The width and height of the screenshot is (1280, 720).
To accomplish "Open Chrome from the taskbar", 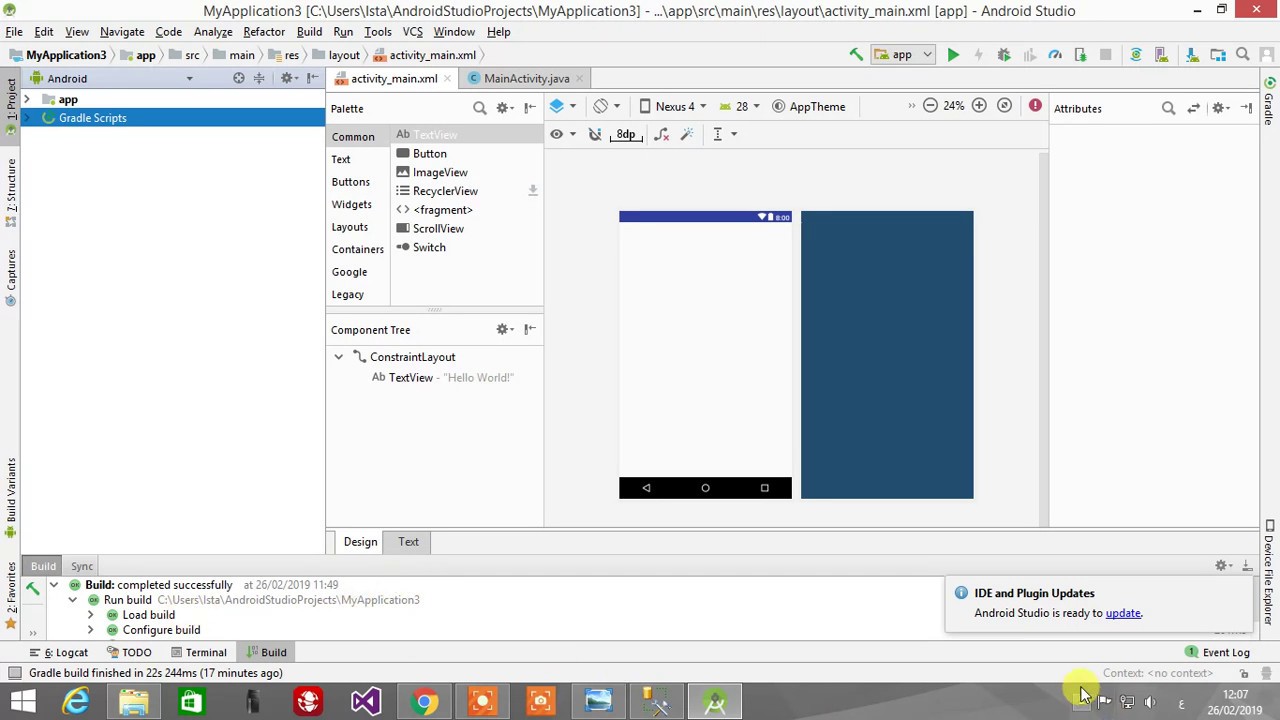I will tap(425, 702).
